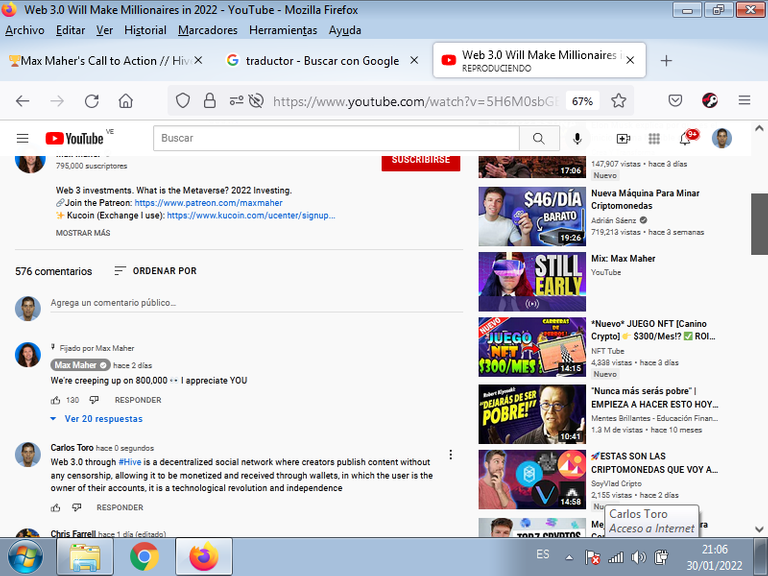
Task: View site security via the padlock icon
Action: pyautogui.click(x=210, y=101)
